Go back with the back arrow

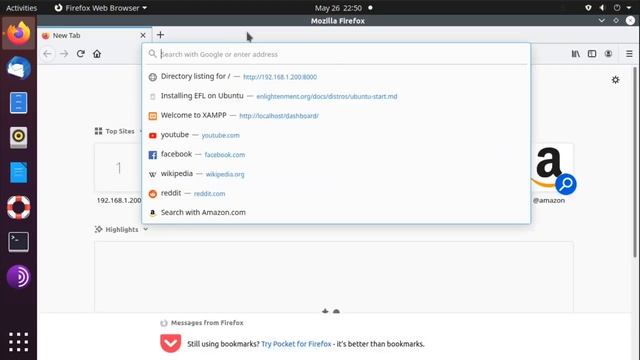(48, 54)
